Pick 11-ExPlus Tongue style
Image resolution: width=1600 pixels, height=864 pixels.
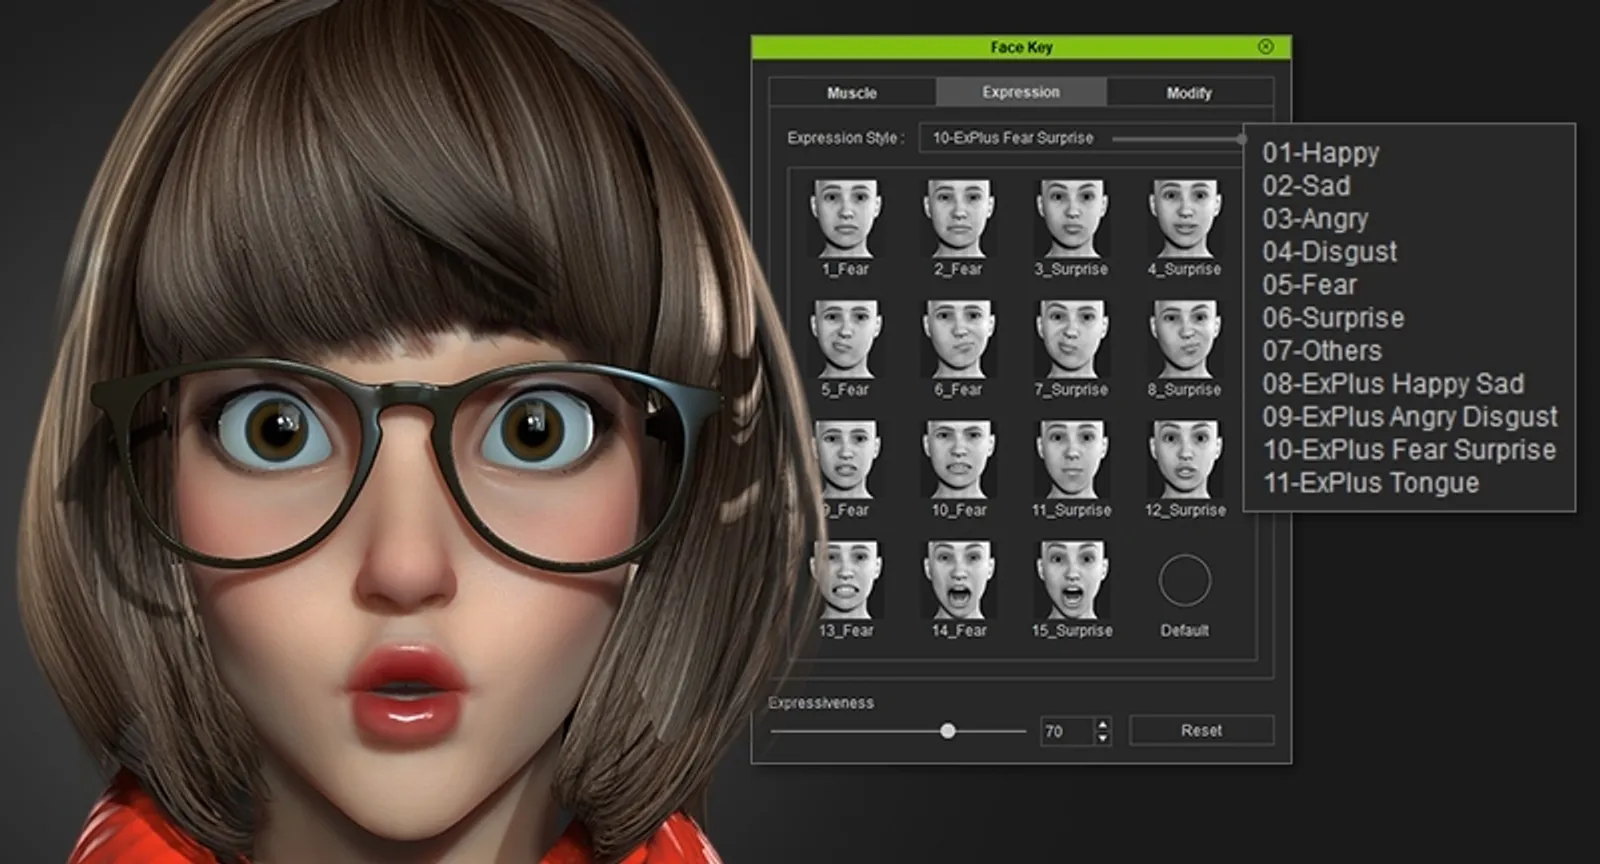tap(1370, 483)
